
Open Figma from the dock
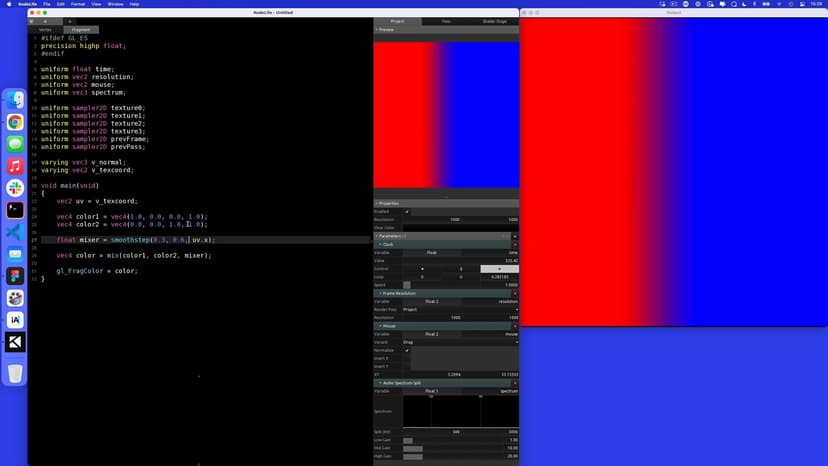click(x=15, y=276)
